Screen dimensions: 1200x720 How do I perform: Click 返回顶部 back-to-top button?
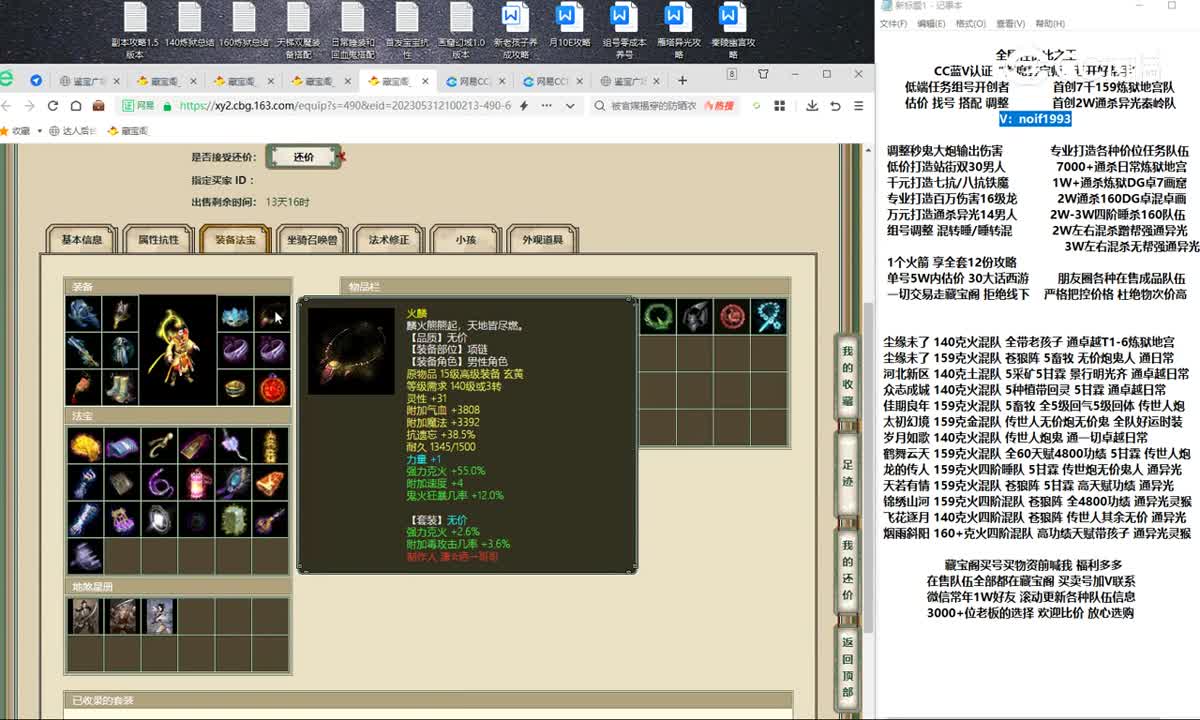(x=847, y=670)
